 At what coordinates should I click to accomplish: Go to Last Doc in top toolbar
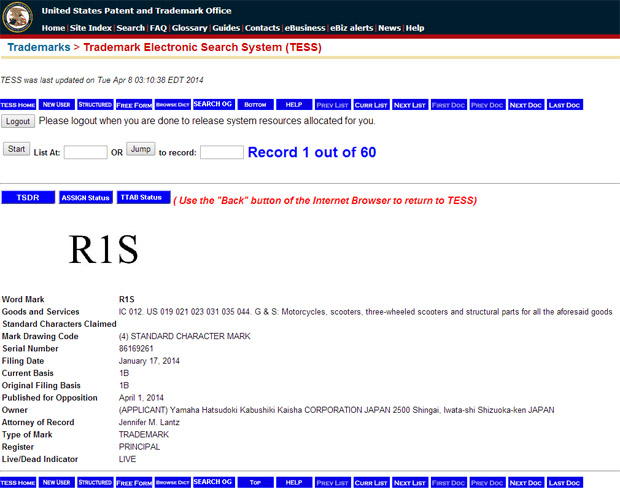565,105
